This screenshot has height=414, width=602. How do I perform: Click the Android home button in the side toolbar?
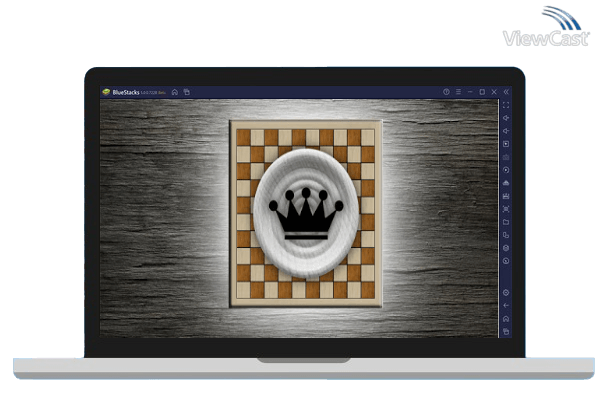pyautogui.click(x=506, y=319)
